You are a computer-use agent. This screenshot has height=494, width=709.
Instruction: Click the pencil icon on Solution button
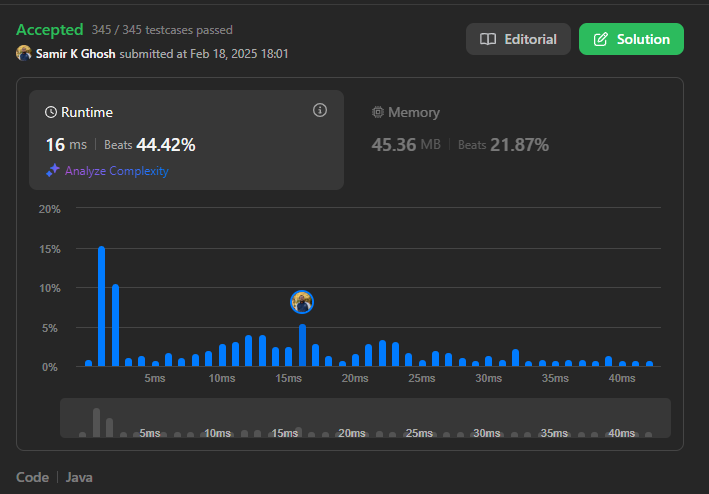coord(601,39)
